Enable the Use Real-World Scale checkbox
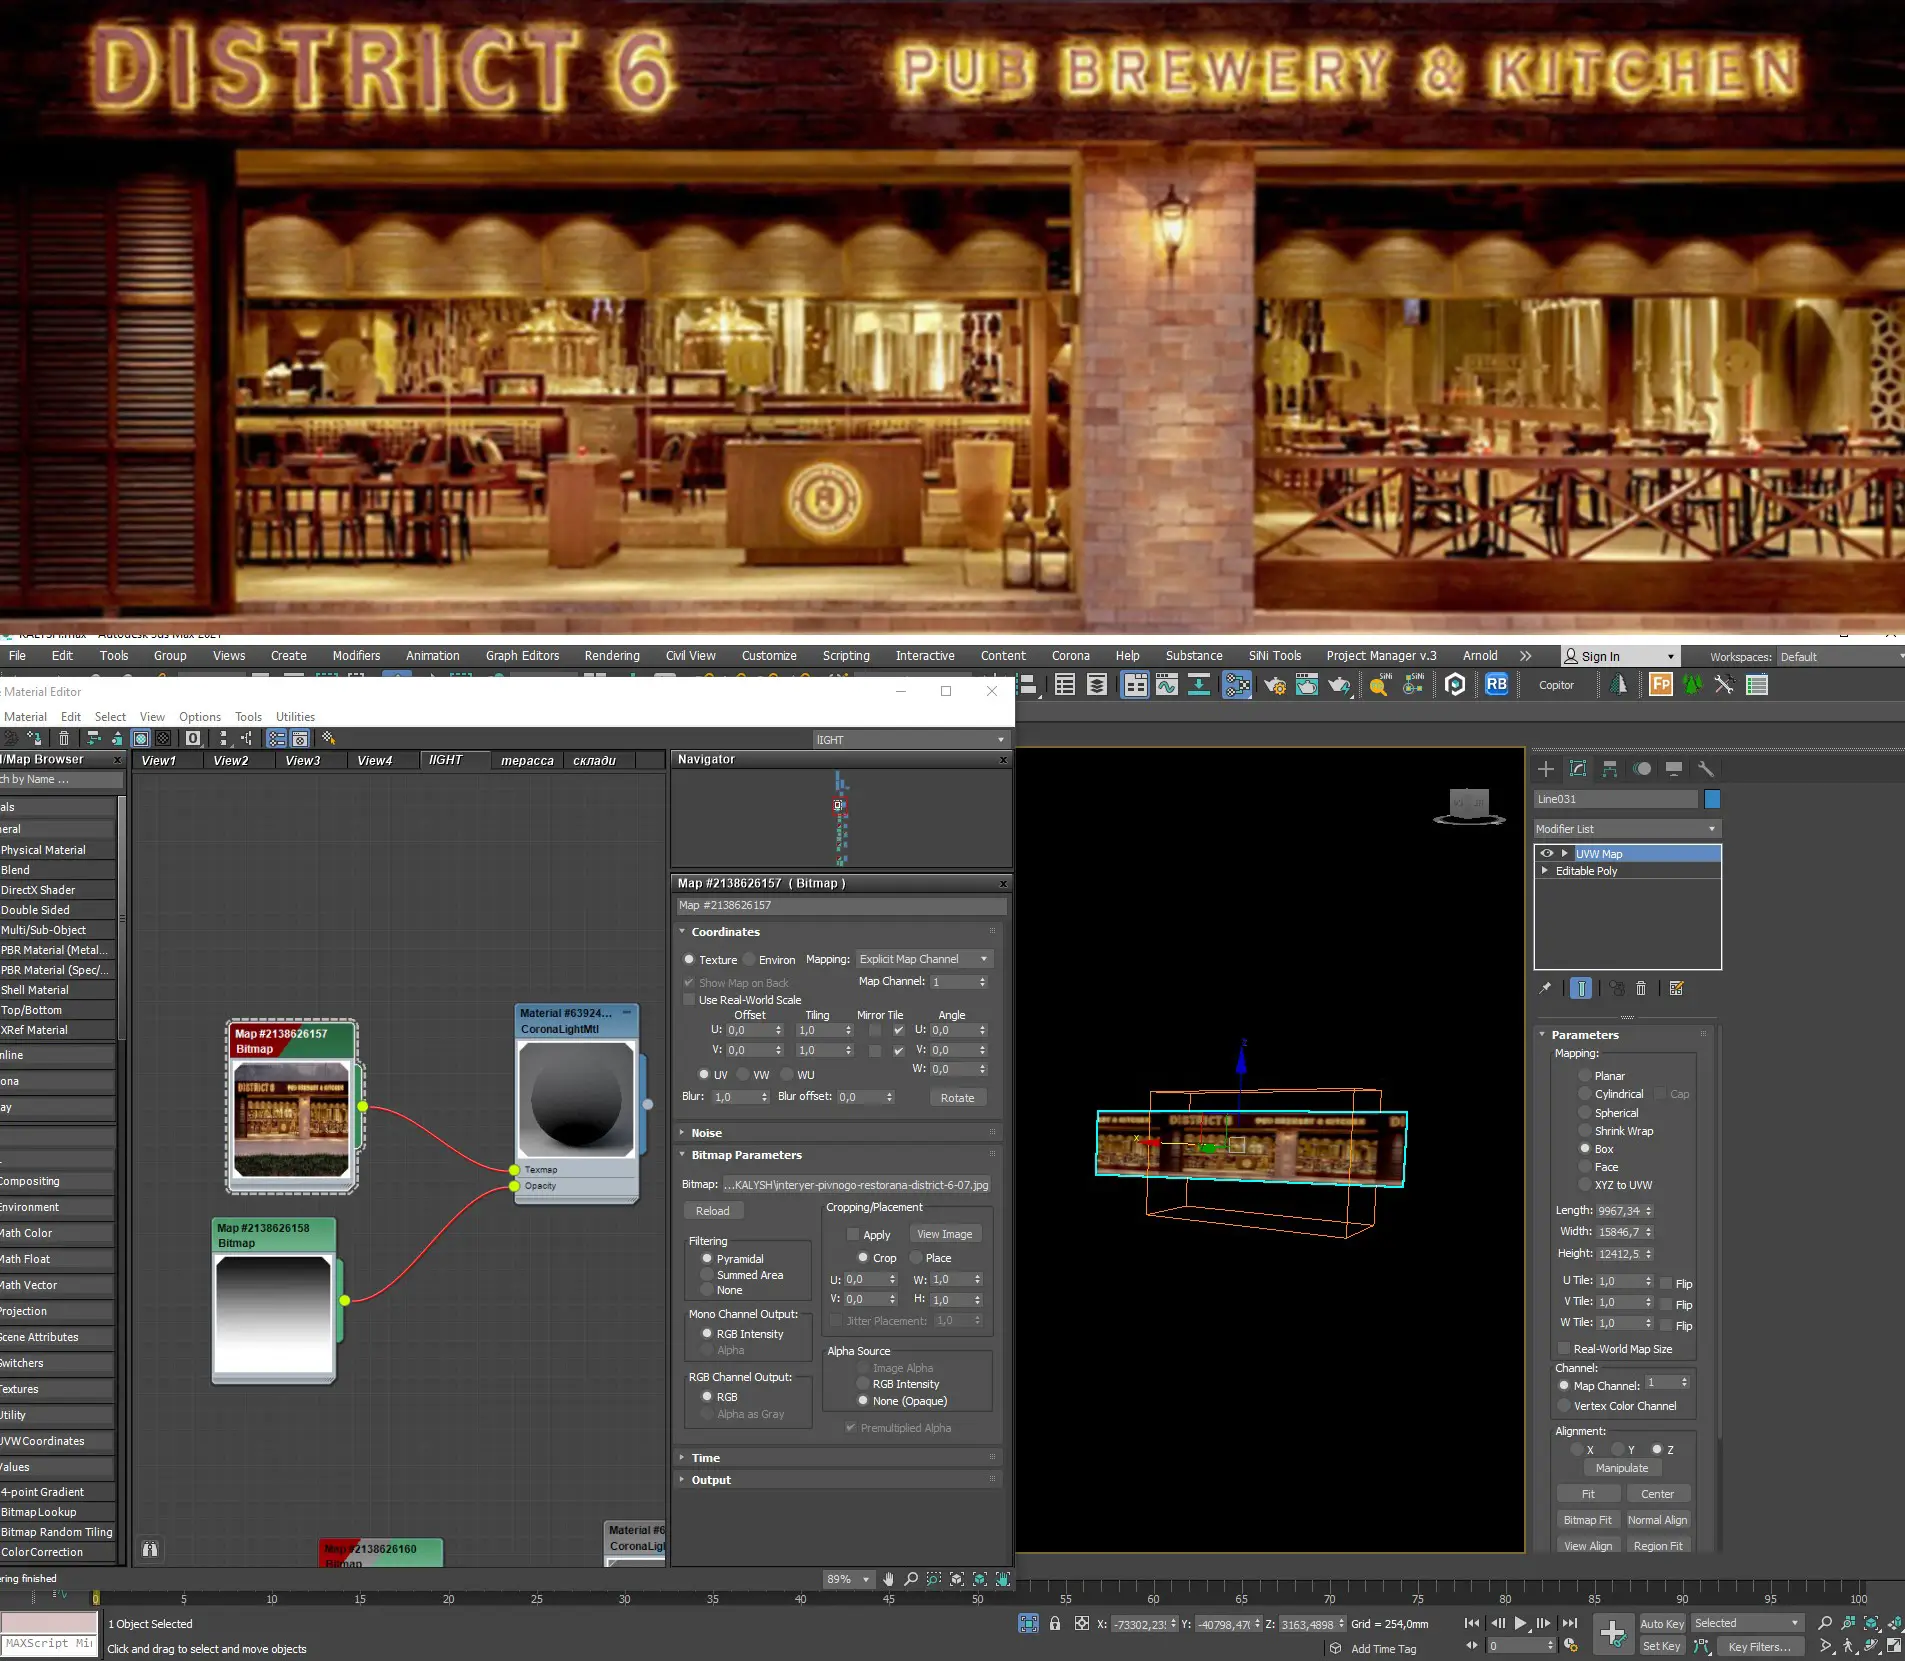This screenshot has width=1905, height=1661. point(689,1000)
